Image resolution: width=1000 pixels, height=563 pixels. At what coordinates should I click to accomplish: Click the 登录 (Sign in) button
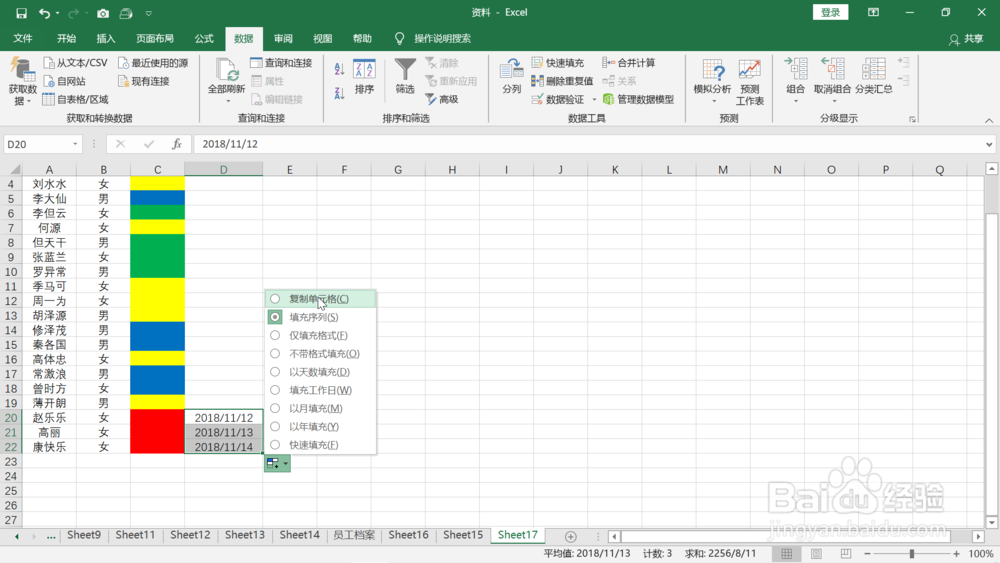pyautogui.click(x=830, y=12)
